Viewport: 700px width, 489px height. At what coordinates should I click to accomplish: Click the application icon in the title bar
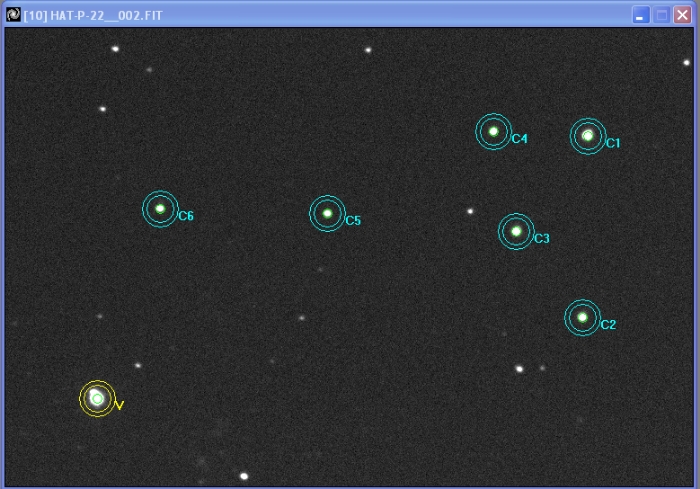tap(13, 14)
